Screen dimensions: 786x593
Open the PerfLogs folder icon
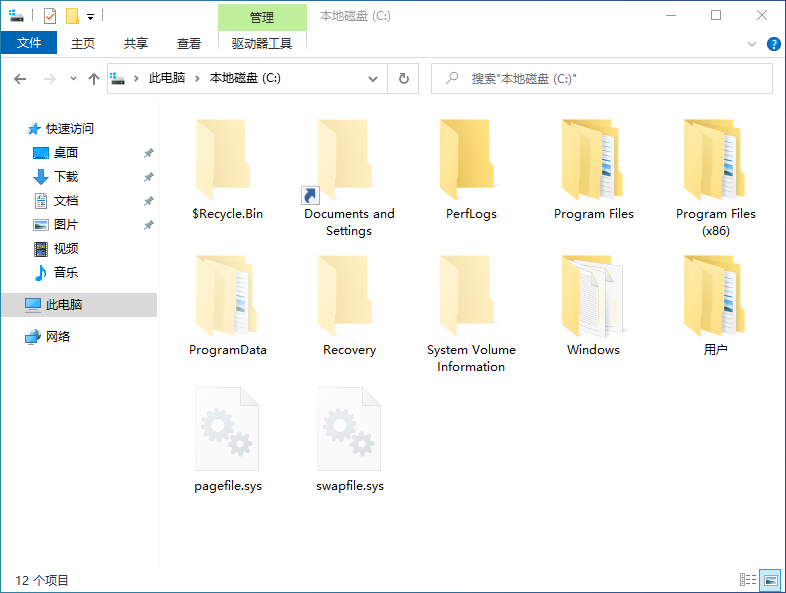(467, 160)
